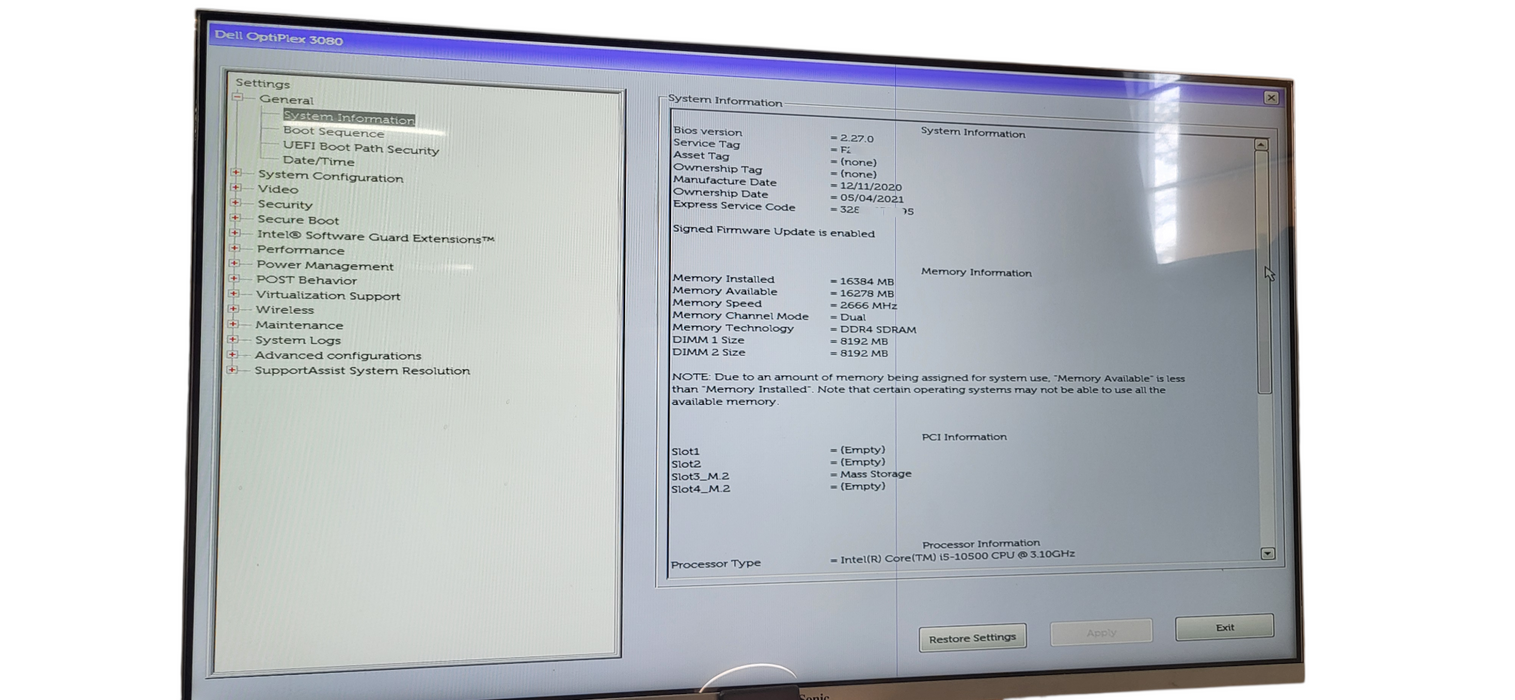Expand the System Logs node
Screen dimensions: 1515x700
pos(233,339)
